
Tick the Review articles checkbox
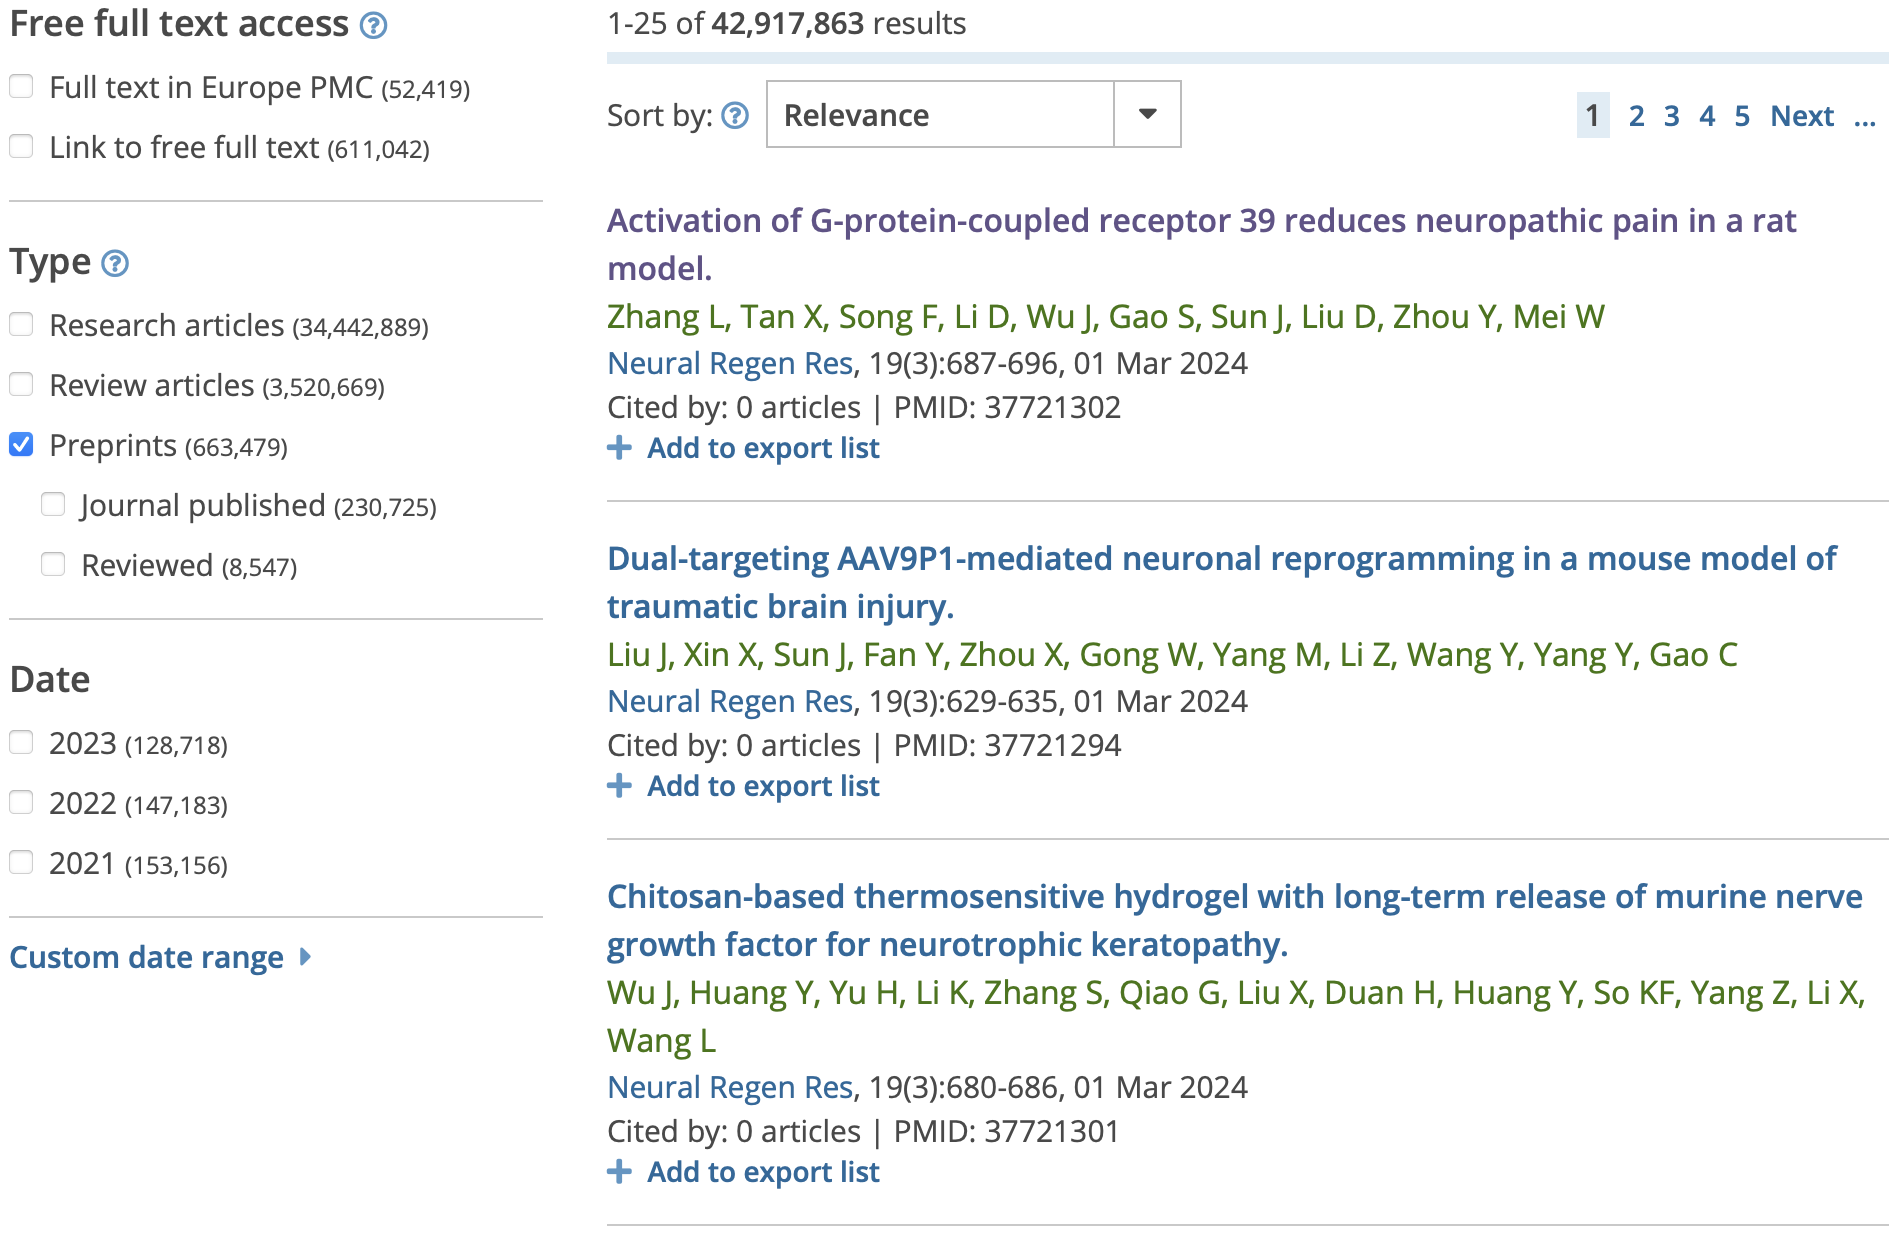point(22,385)
